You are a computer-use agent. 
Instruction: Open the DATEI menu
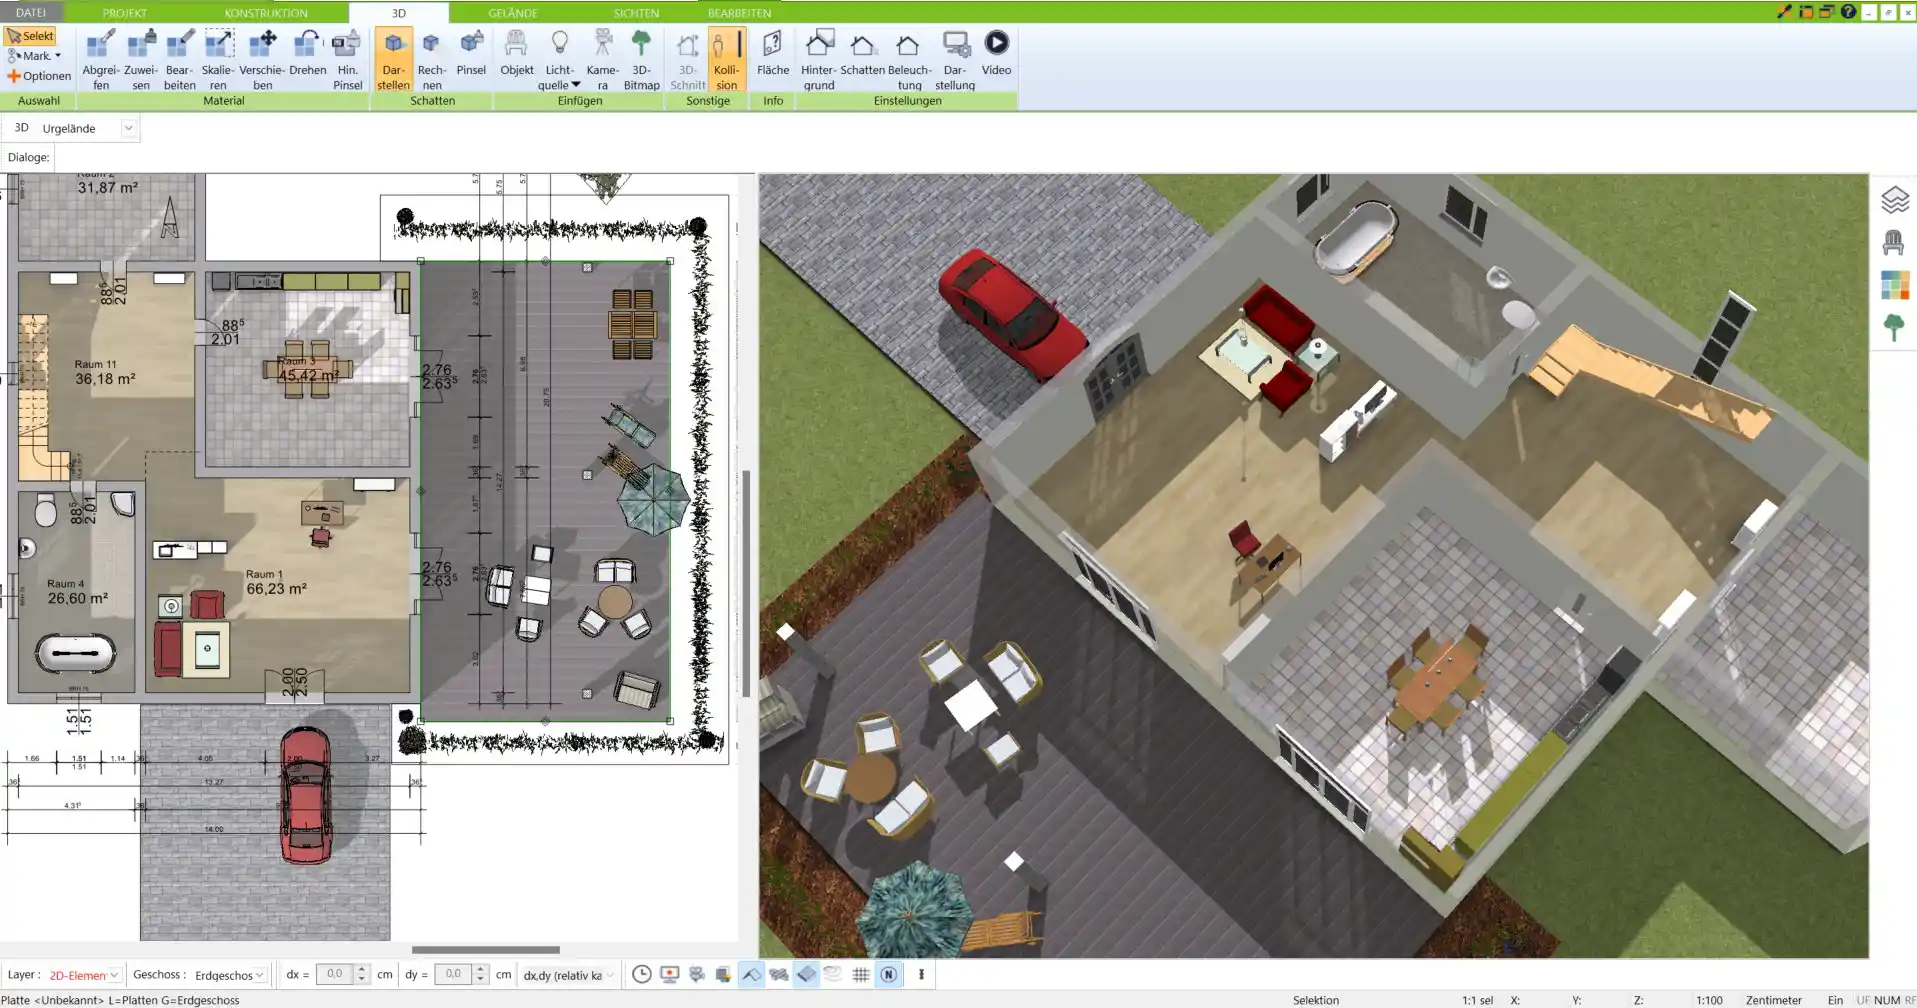(x=31, y=13)
